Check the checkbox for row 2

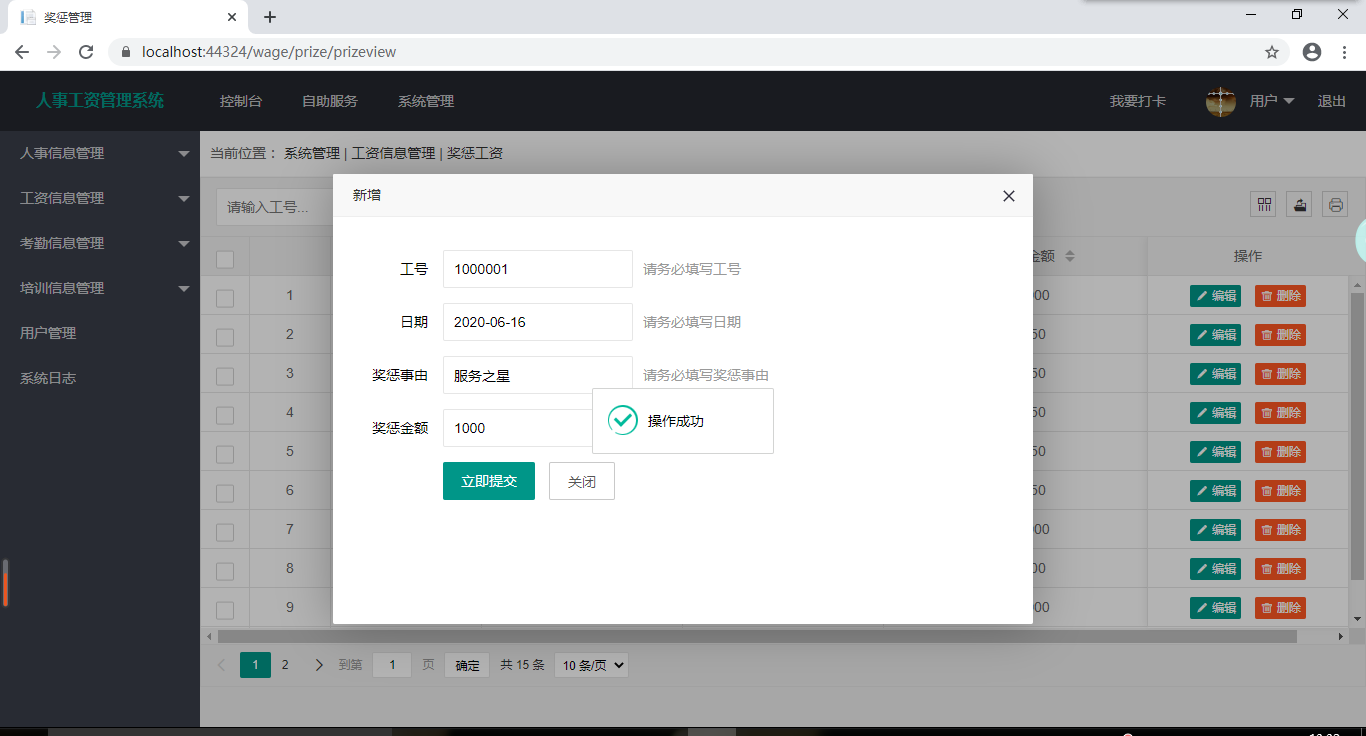point(225,337)
